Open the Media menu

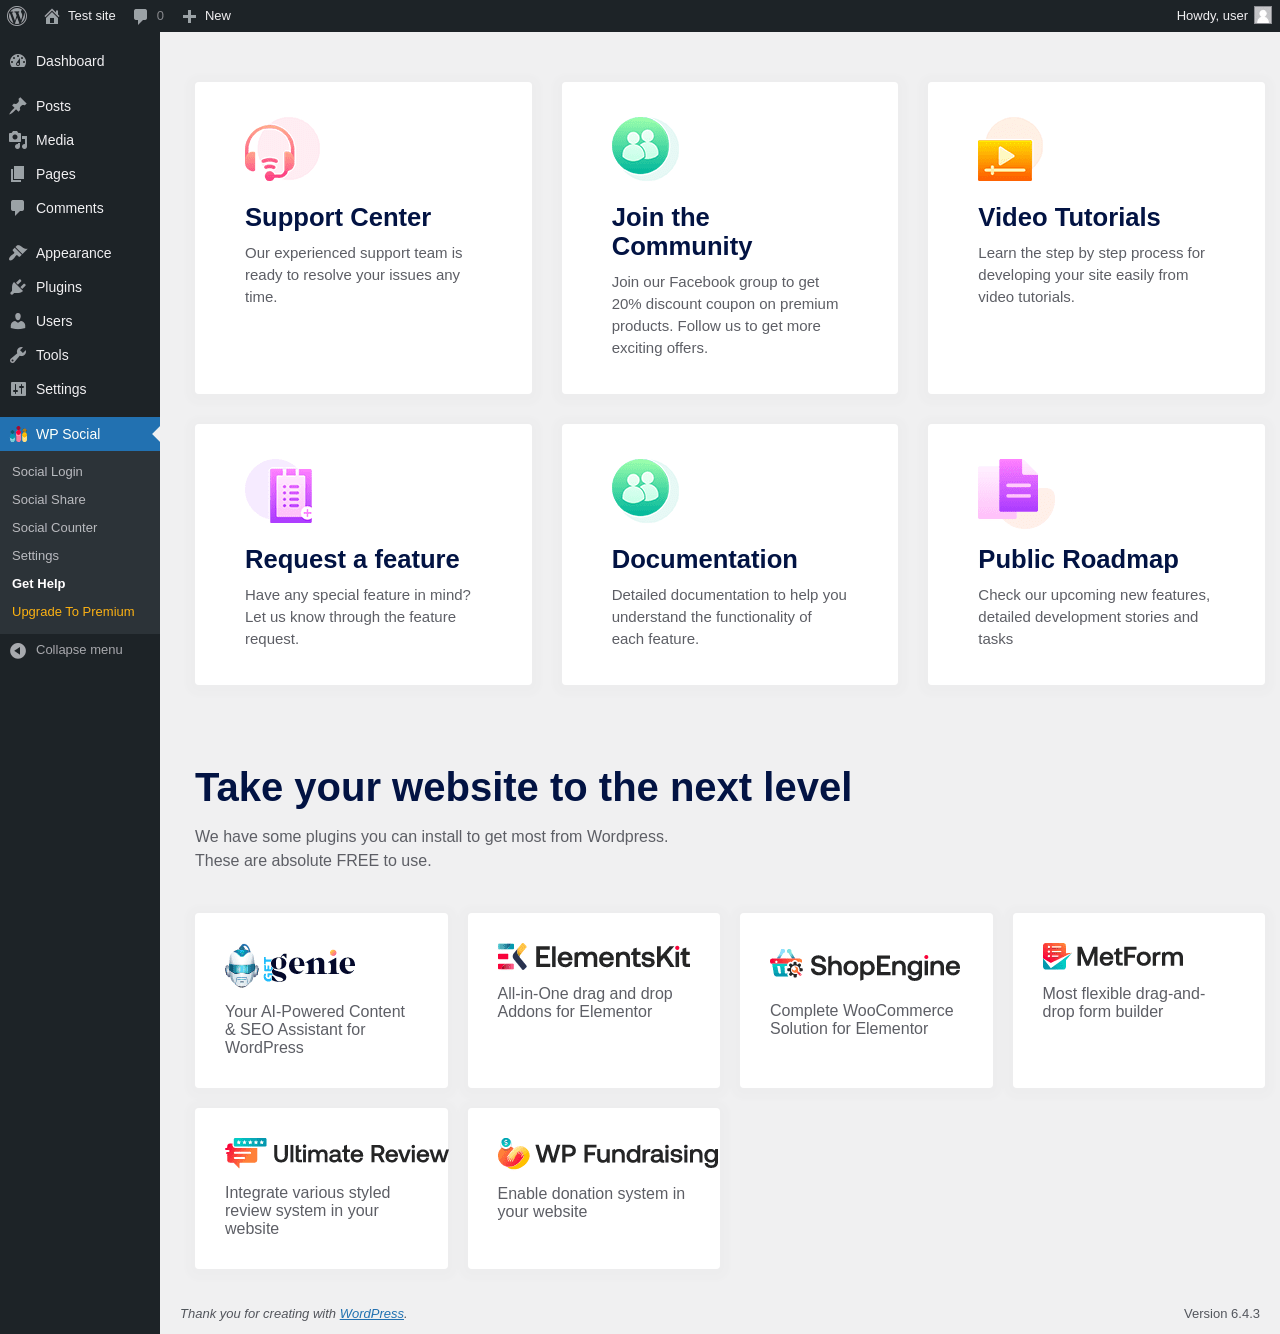pos(80,140)
